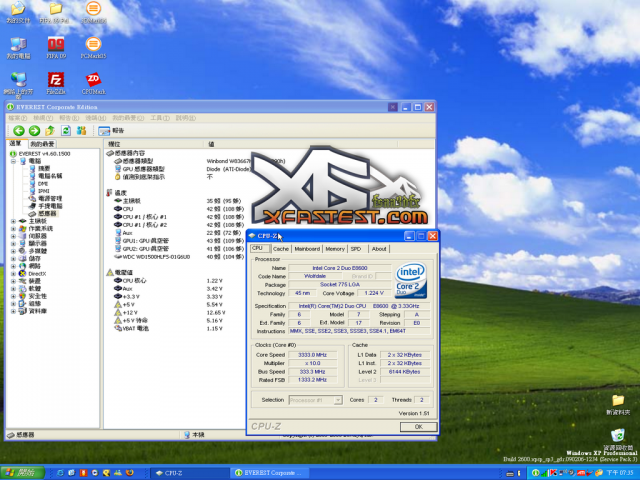
Task: Click the 電壓值 voltage warning section icon
Action: click(110, 272)
